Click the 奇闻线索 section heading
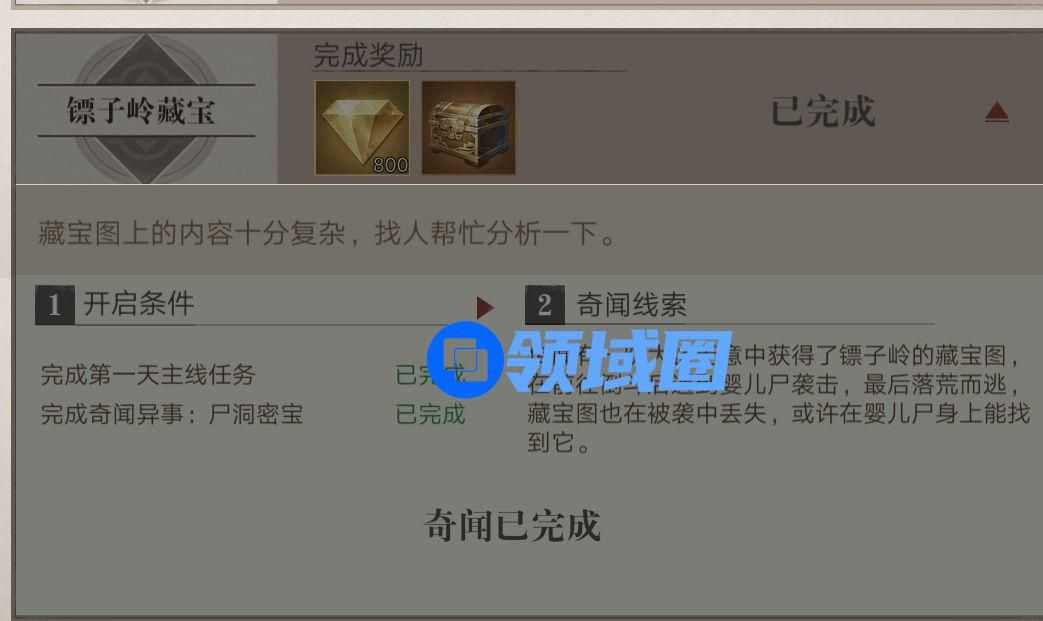 (x=631, y=305)
